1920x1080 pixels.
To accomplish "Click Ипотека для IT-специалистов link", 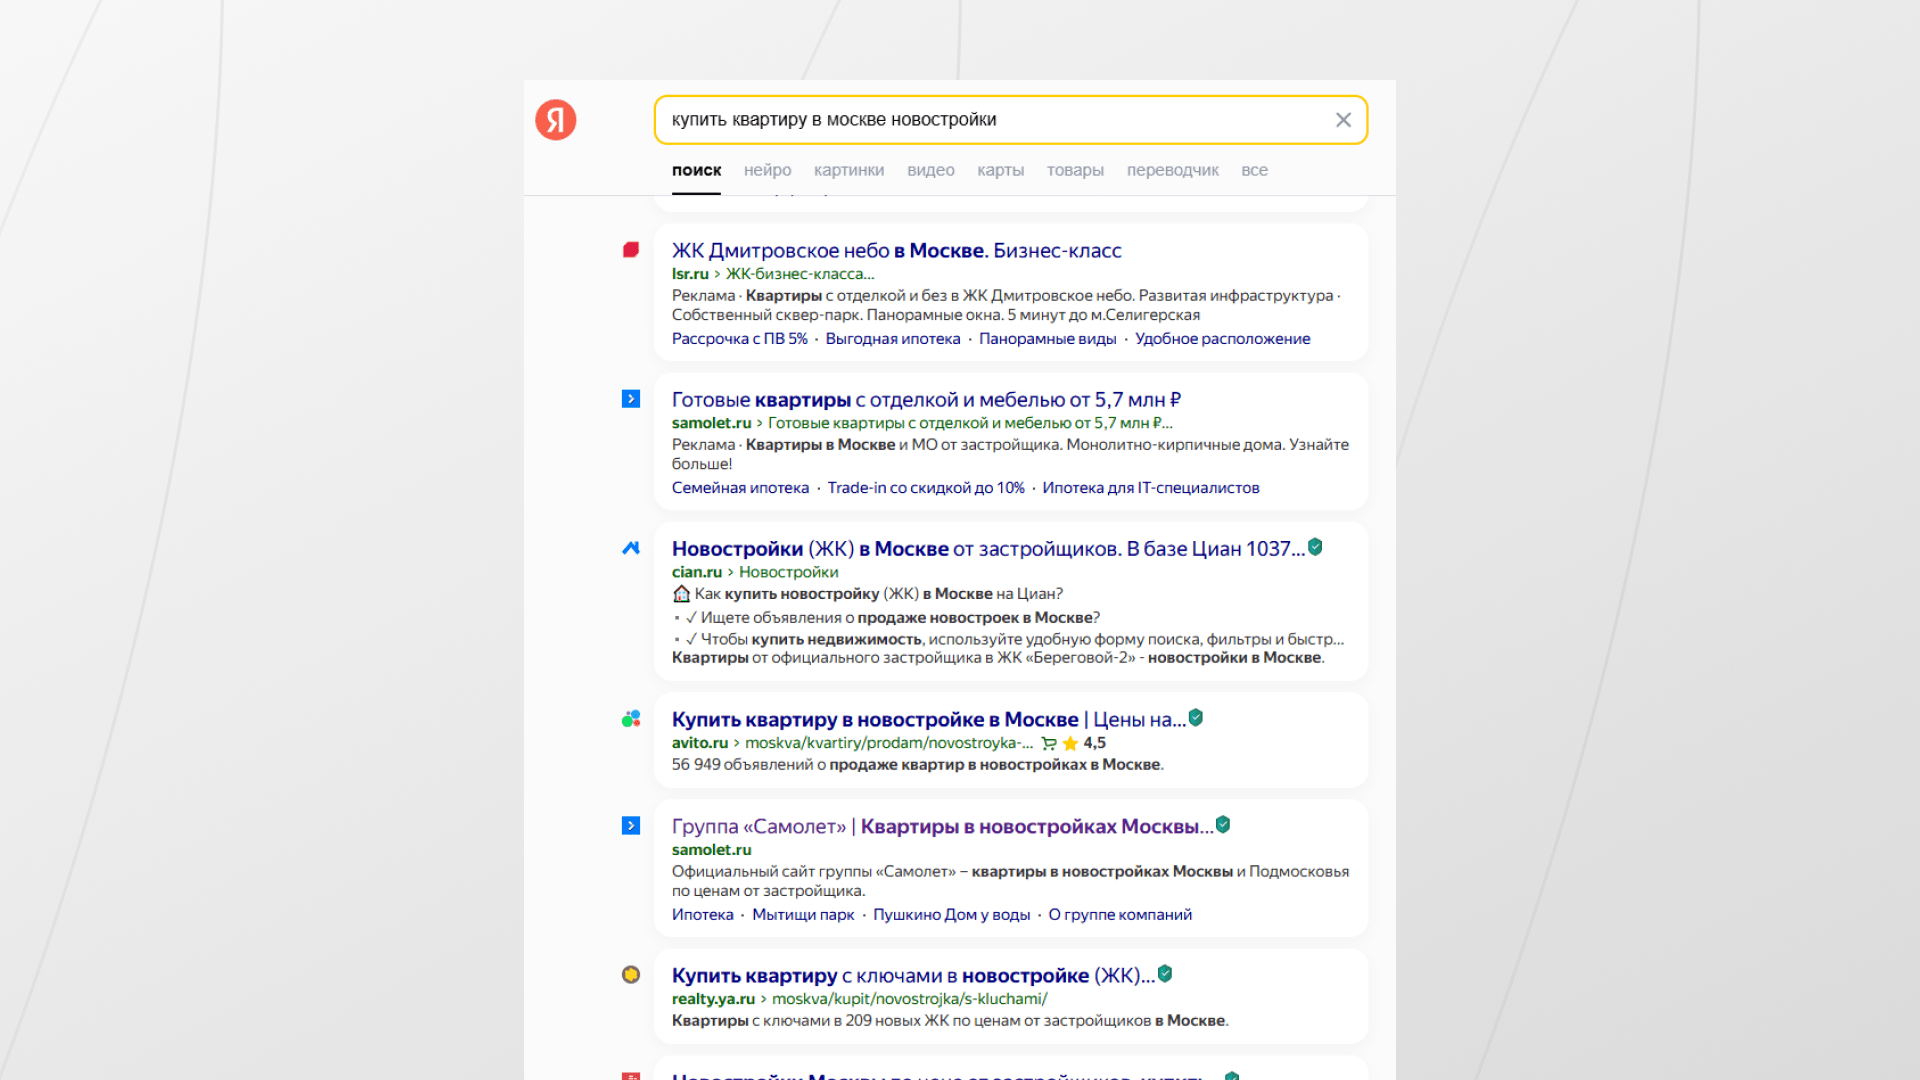I will pos(1151,488).
